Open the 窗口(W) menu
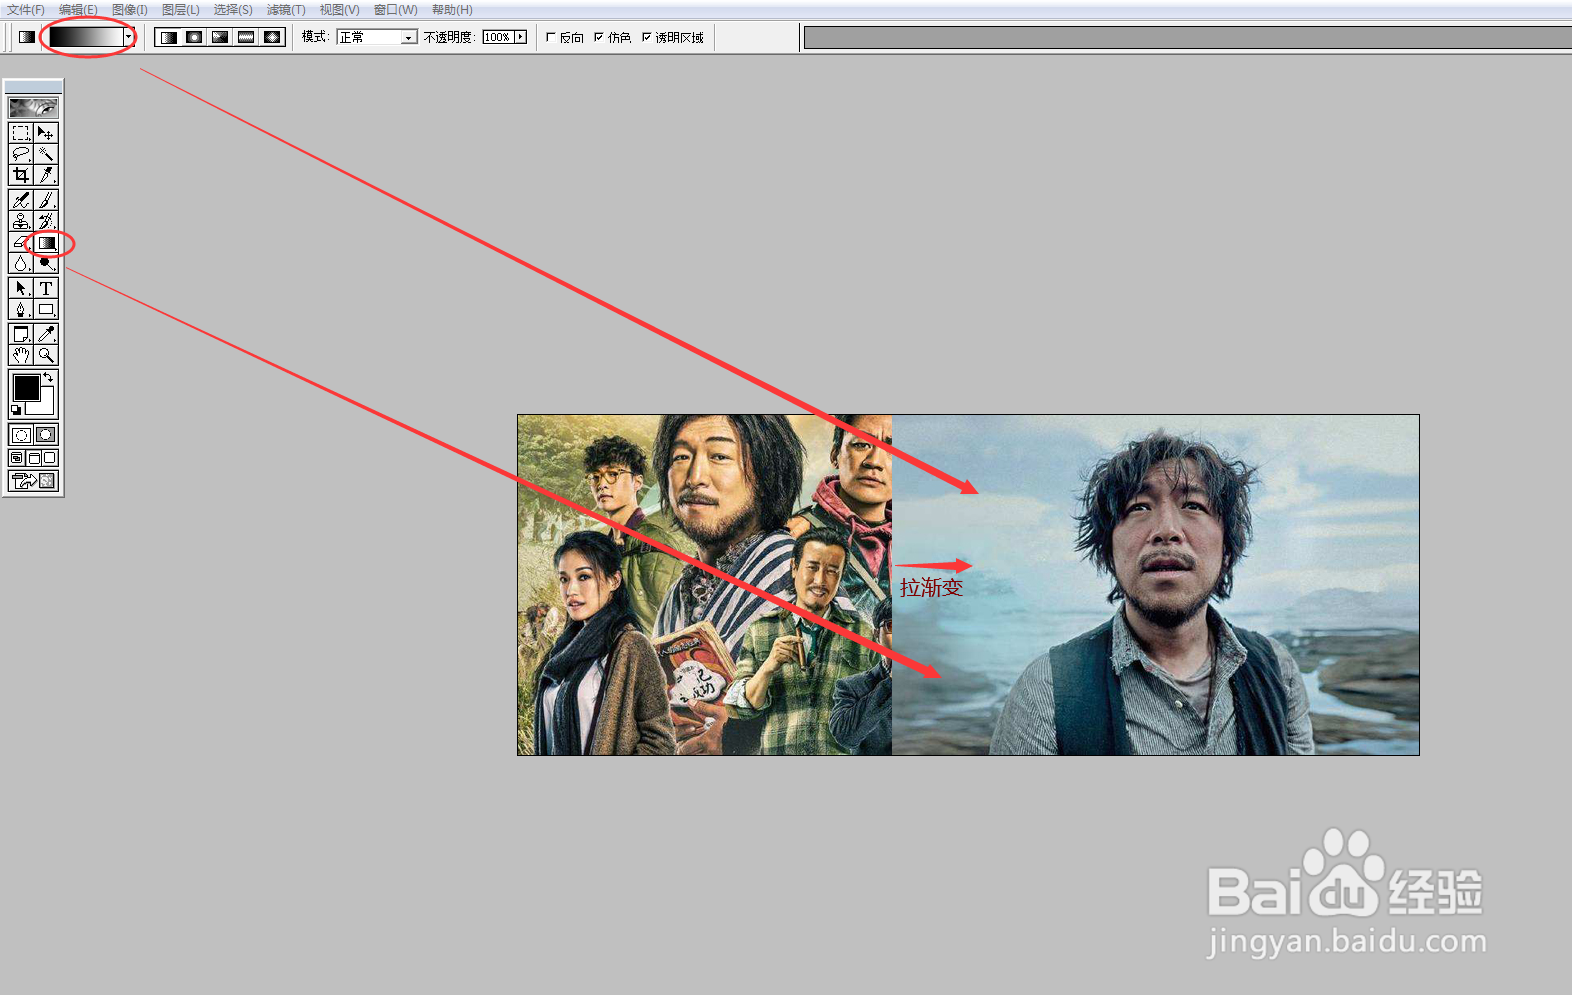Image resolution: width=1572 pixels, height=995 pixels. click(x=395, y=10)
